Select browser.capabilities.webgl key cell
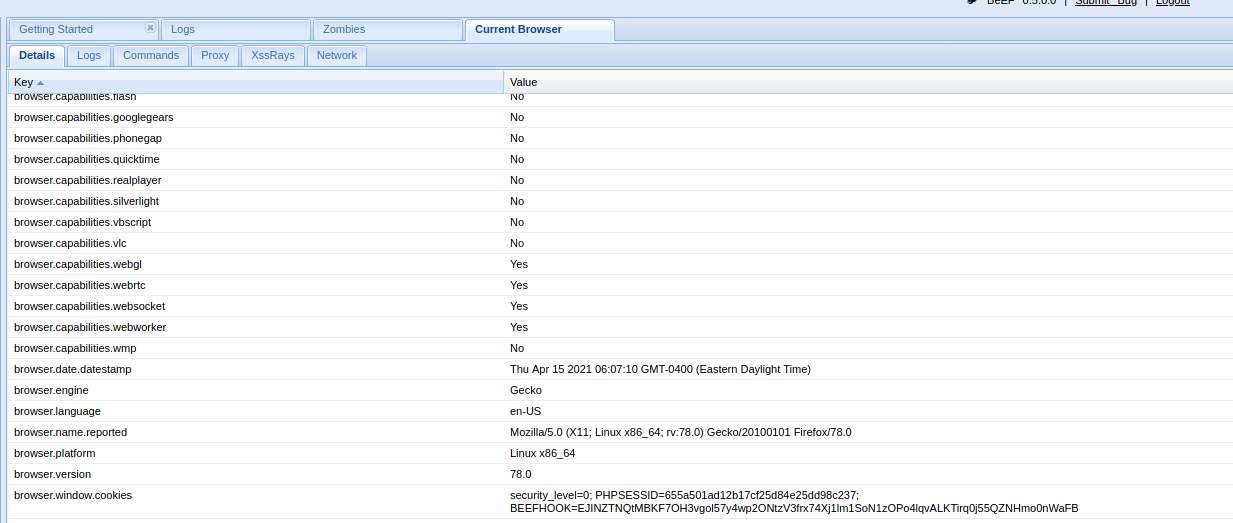This screenshot has width=1233, height=523. point(78,264)
